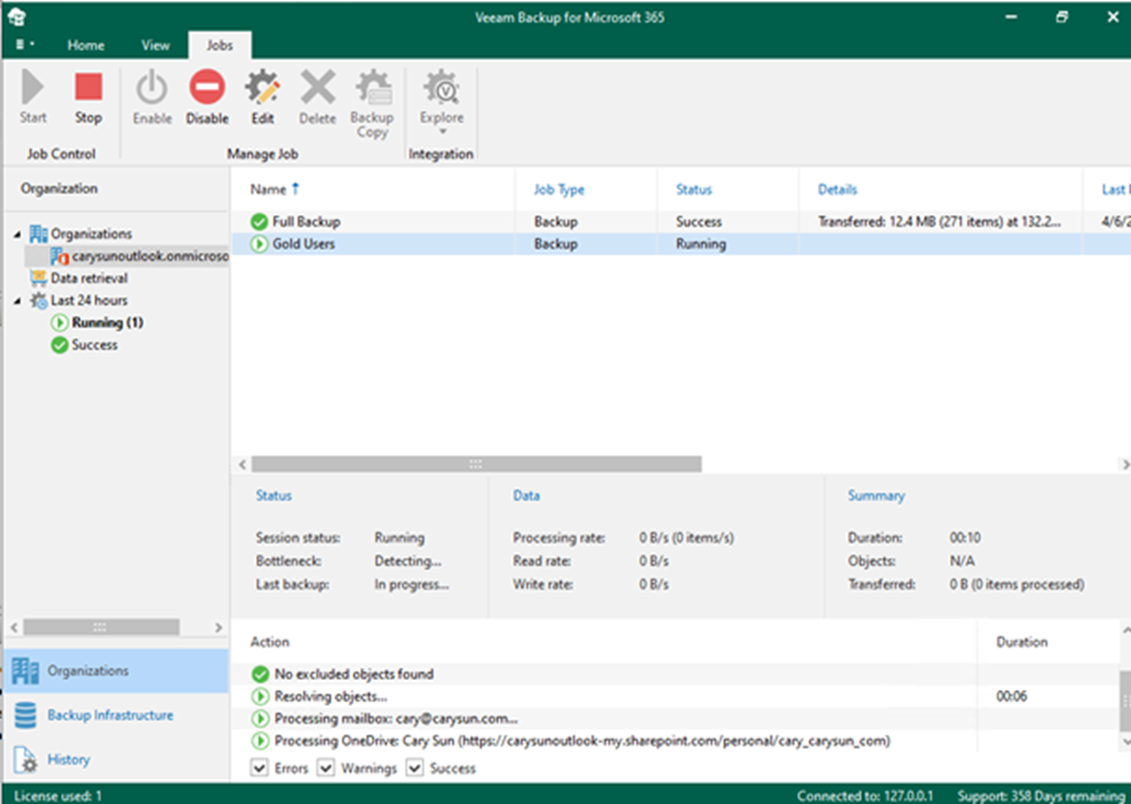This screenshot has height=804, width=1131.
Task: Switch to the Jobs ribbon tab
Action: point(220,45)
